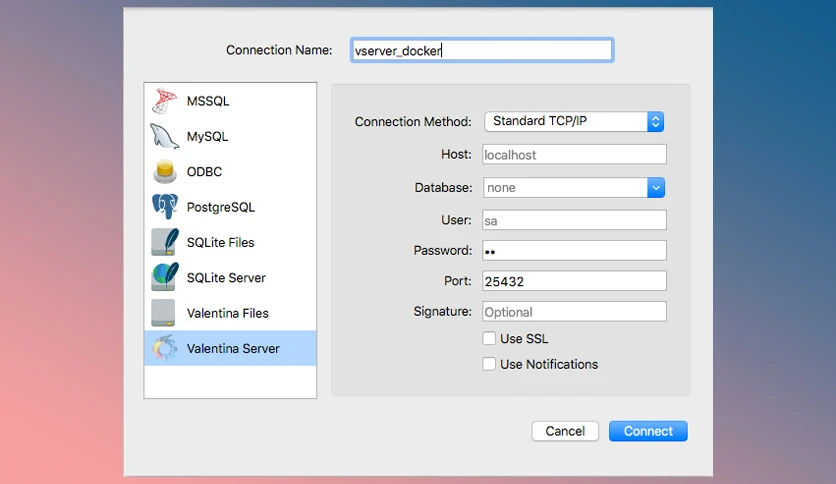Click the SQLite Files label
This screenshot has height=484, width=836.
pos(220,243)
